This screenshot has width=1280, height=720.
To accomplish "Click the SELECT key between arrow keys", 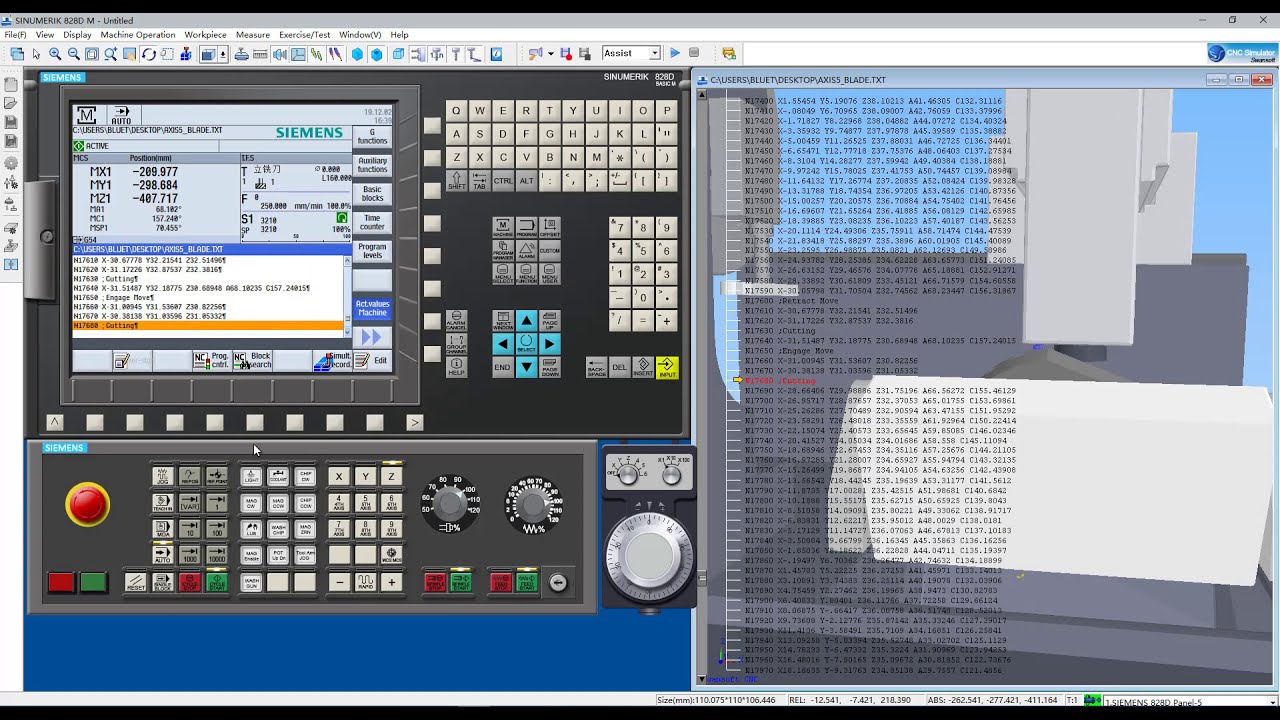I will click(x=526, y=344).
